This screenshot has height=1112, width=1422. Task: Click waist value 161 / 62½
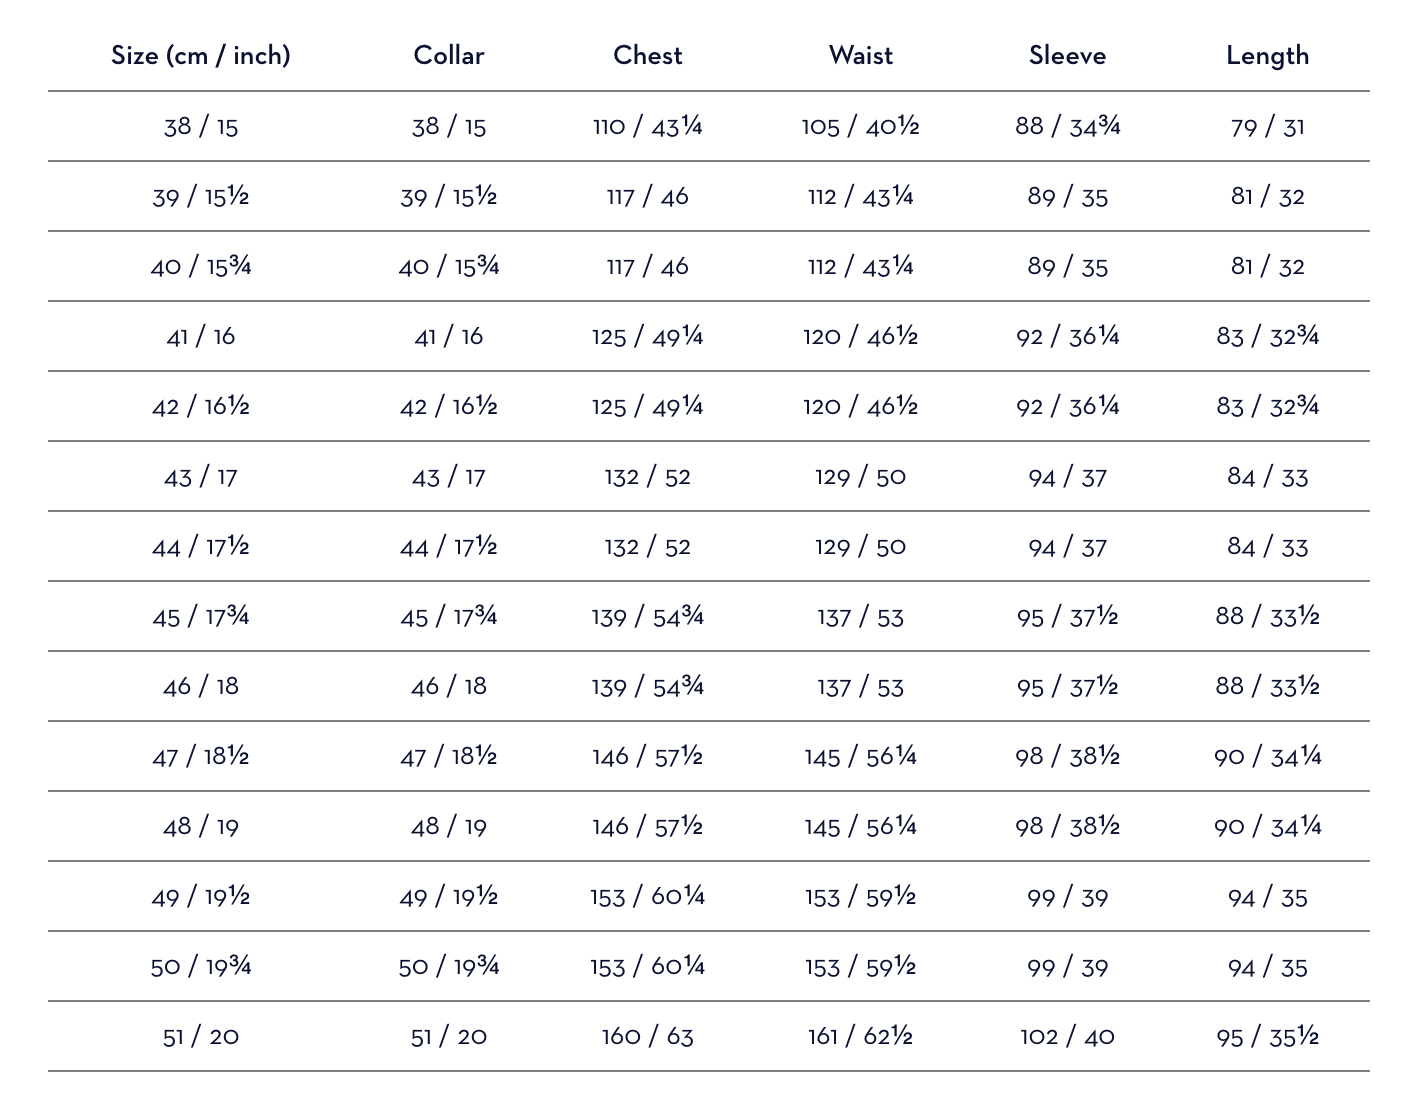[860, 1036]
